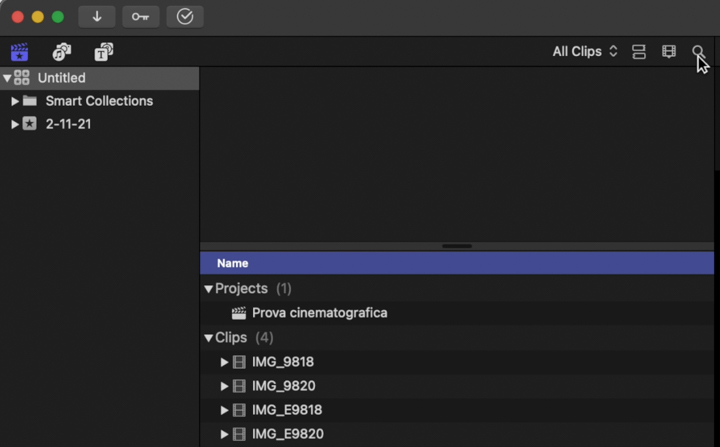This screenshot has width=720, height=447.
Task: Select Smart Collections in sidebar
Action: [x=99, y=101]
